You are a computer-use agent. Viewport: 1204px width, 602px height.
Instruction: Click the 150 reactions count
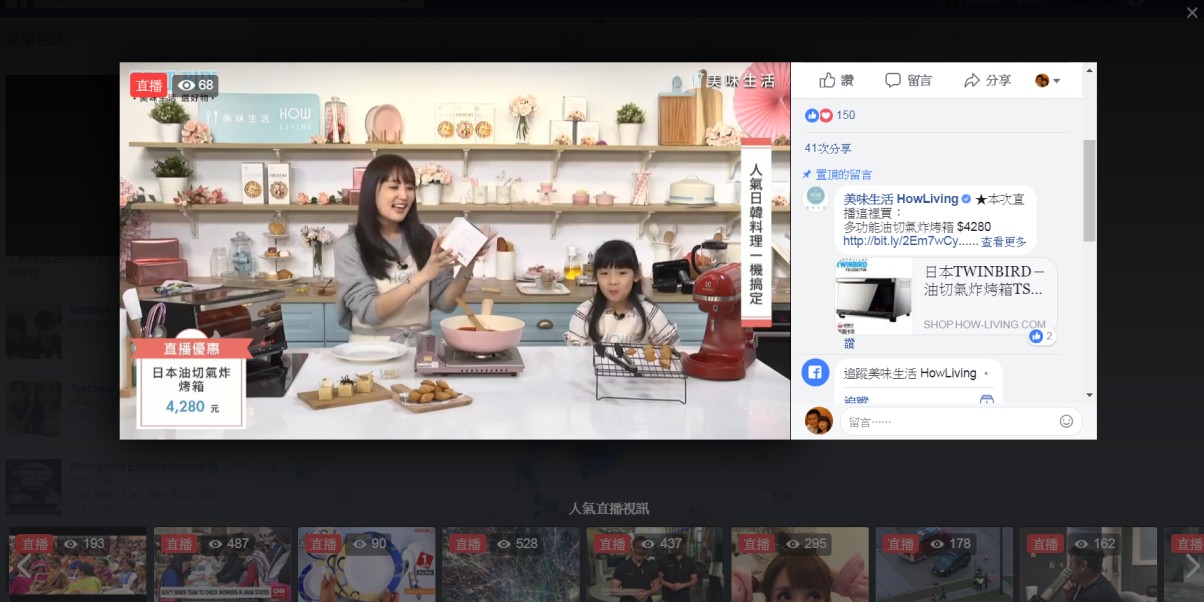845,115
